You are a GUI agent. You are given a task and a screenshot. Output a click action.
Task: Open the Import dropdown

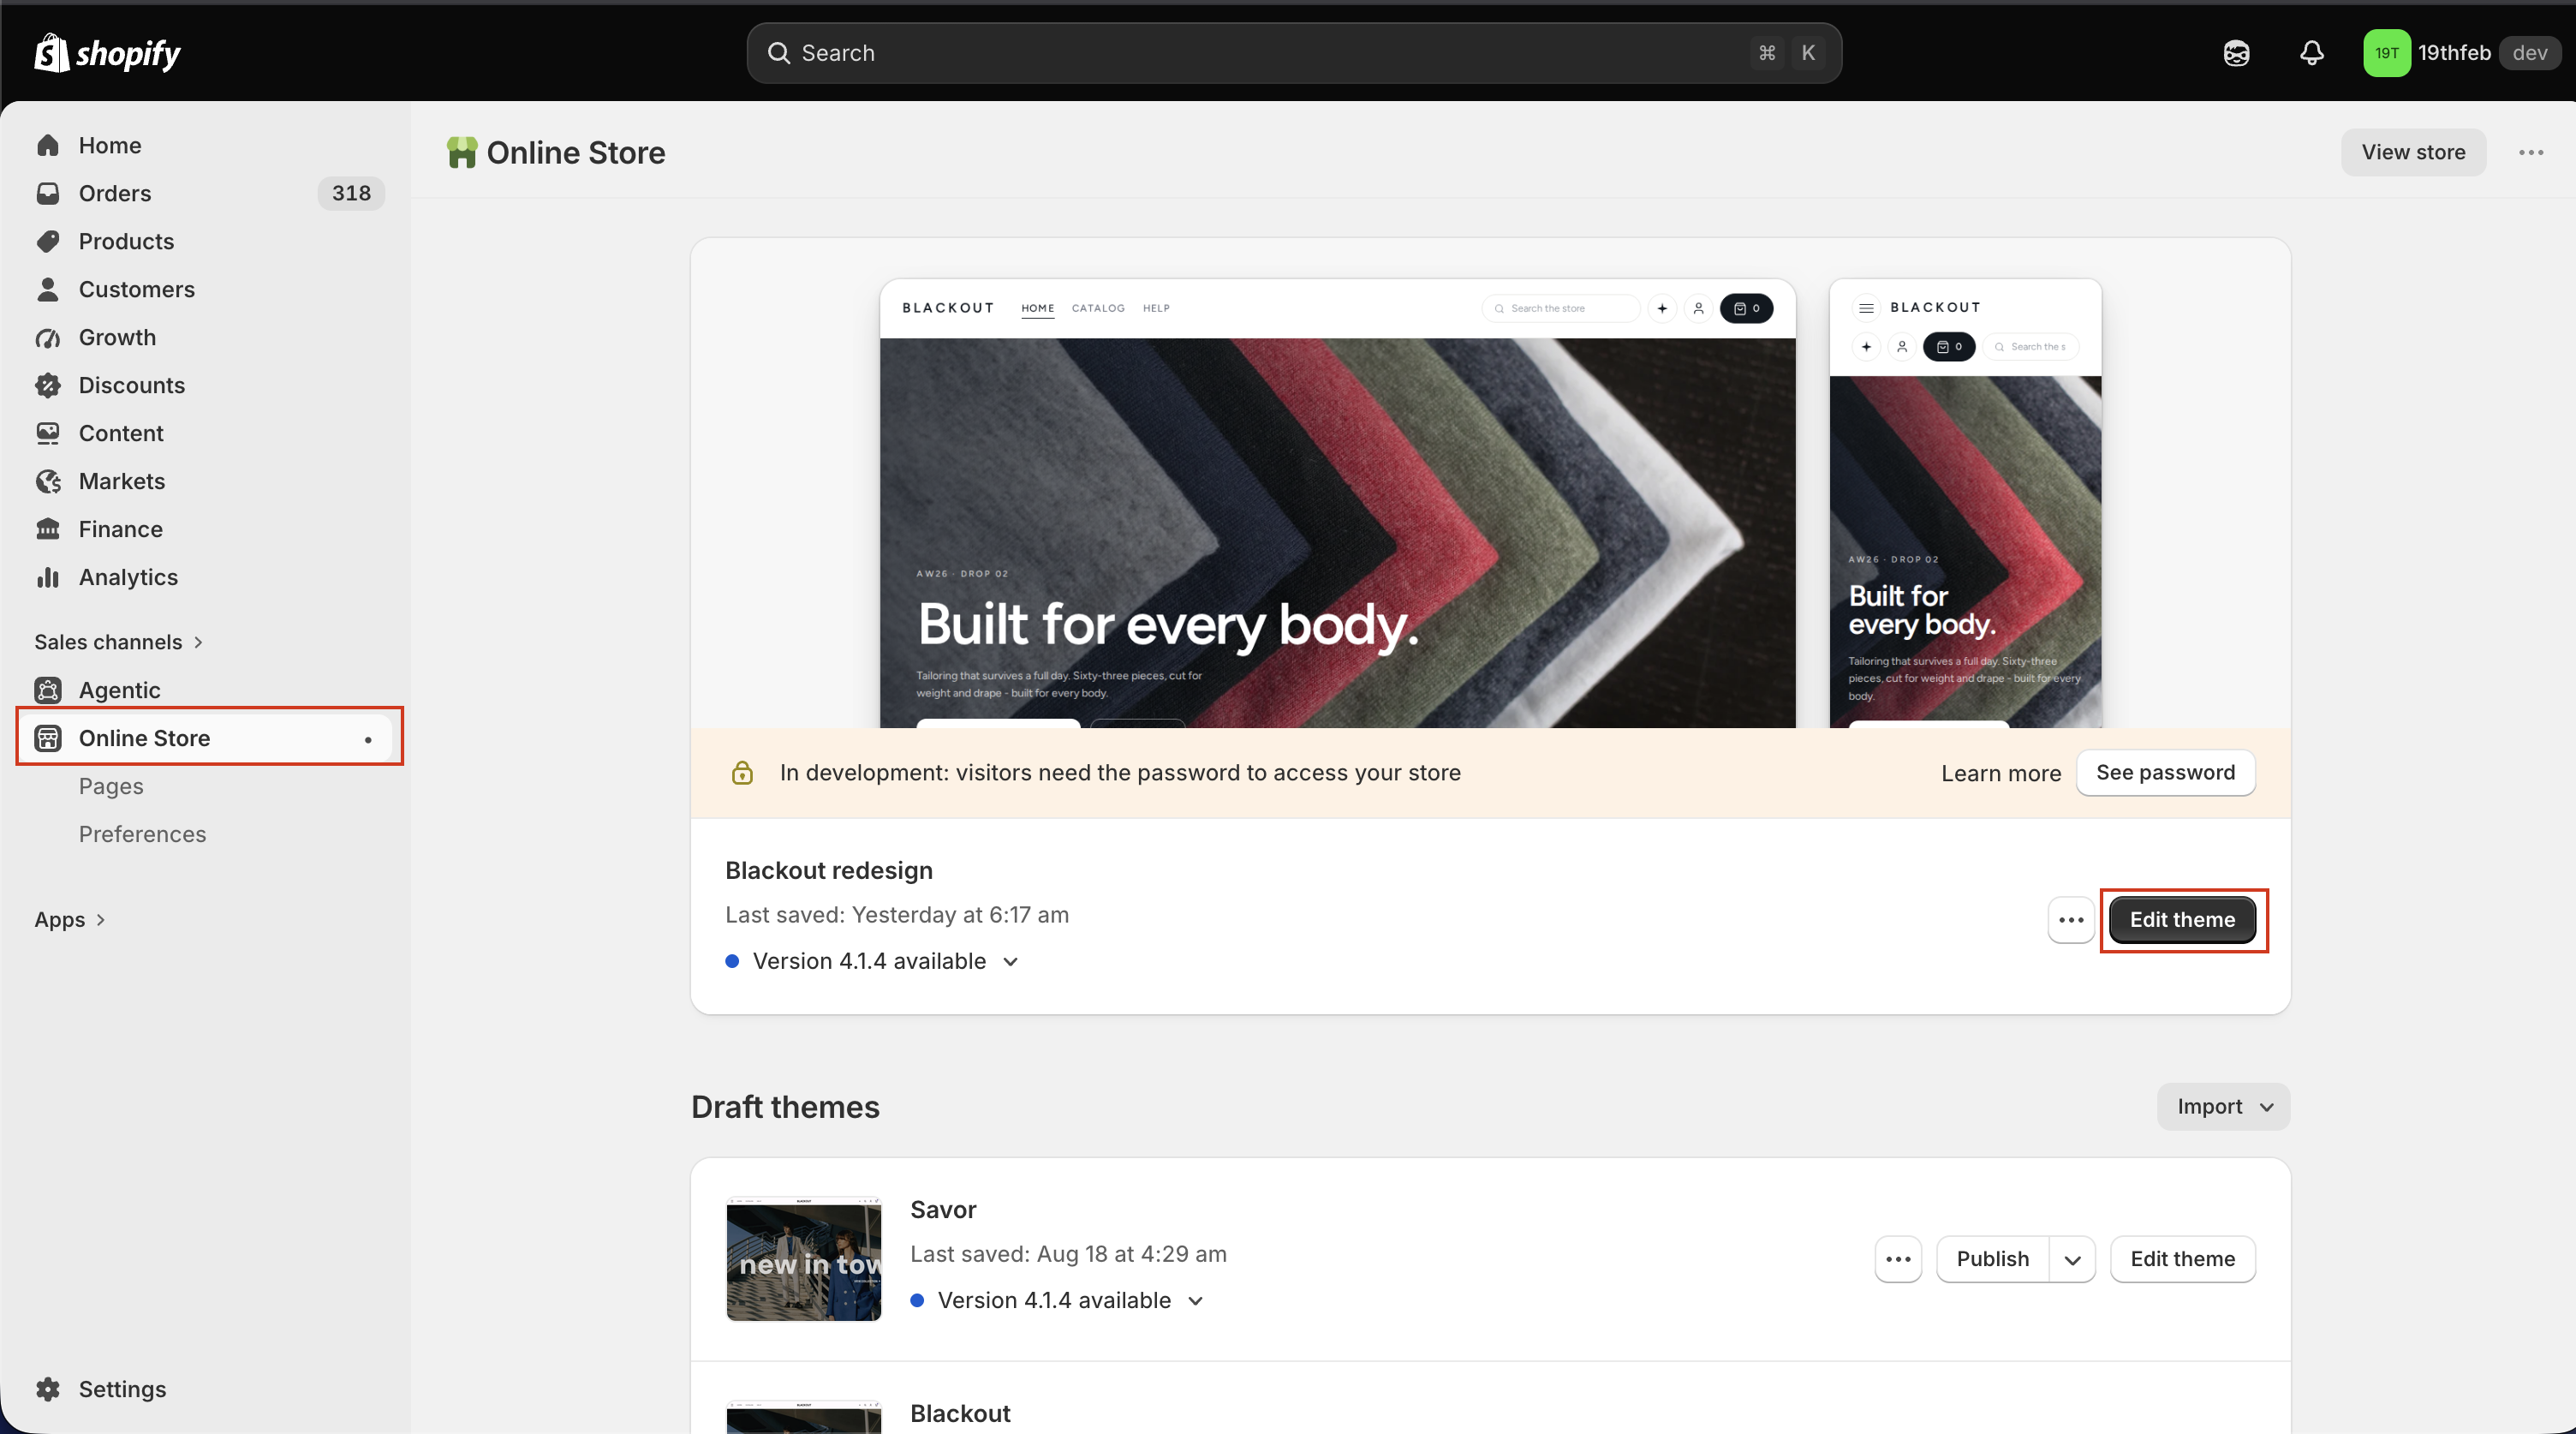tap(2223, 1107)
